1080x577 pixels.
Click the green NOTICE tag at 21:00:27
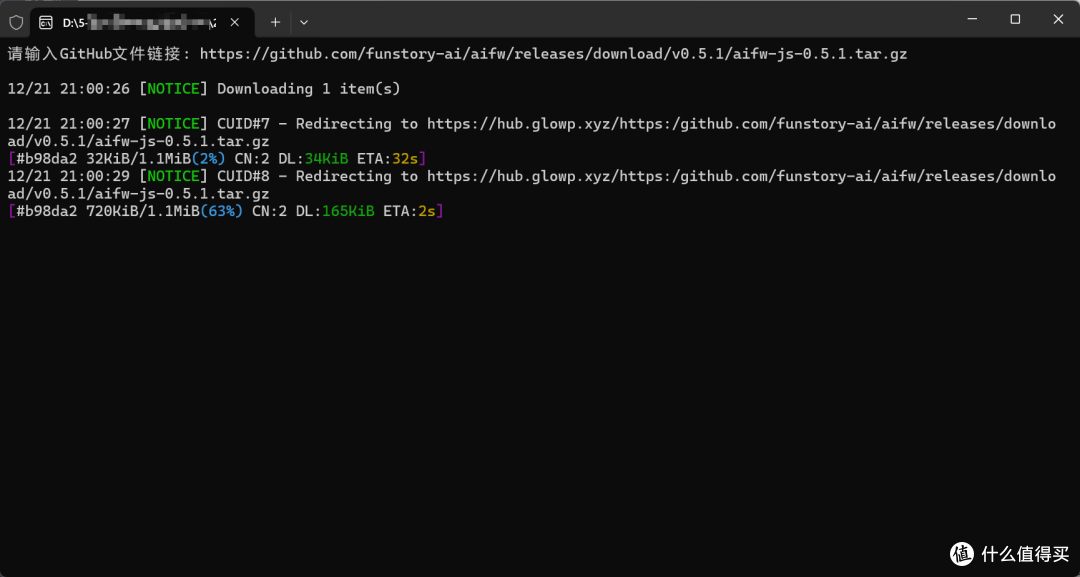click(173, 124)
